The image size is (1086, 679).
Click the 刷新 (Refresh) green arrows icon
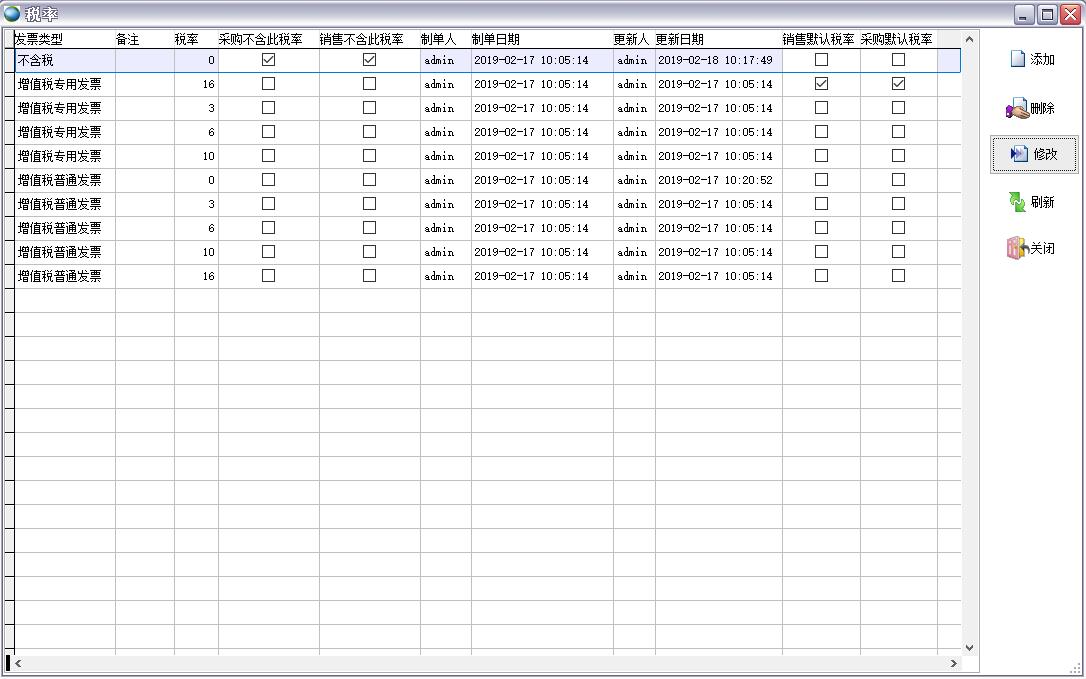(1017, 202)
